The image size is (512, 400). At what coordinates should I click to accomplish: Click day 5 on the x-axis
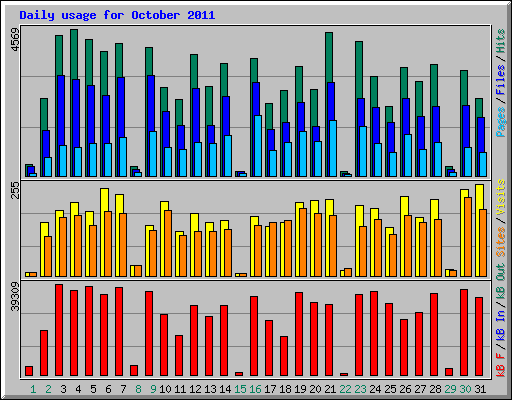[93, 389]
